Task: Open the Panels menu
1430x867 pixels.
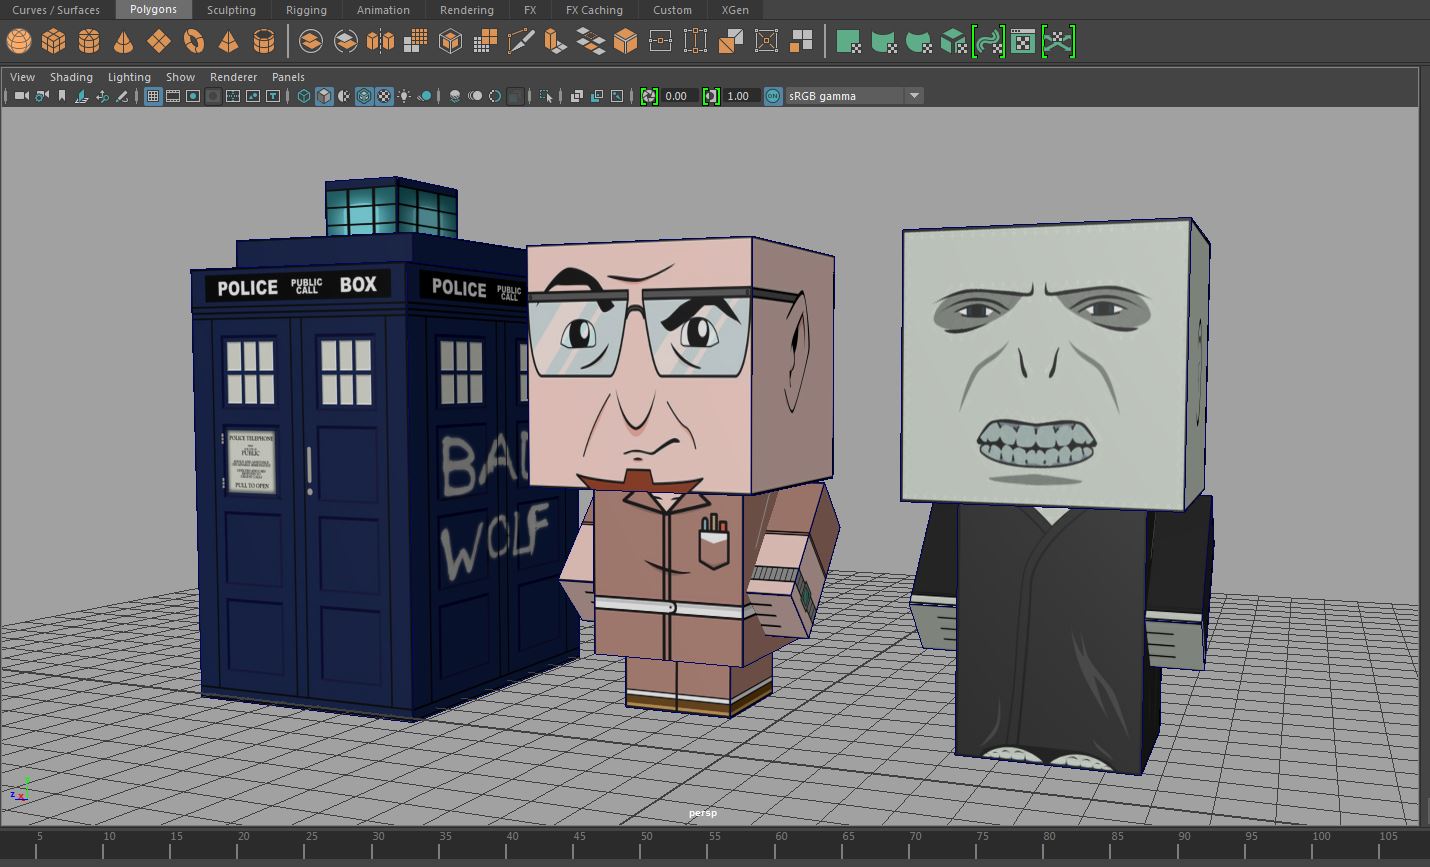Action: (288, 77)
